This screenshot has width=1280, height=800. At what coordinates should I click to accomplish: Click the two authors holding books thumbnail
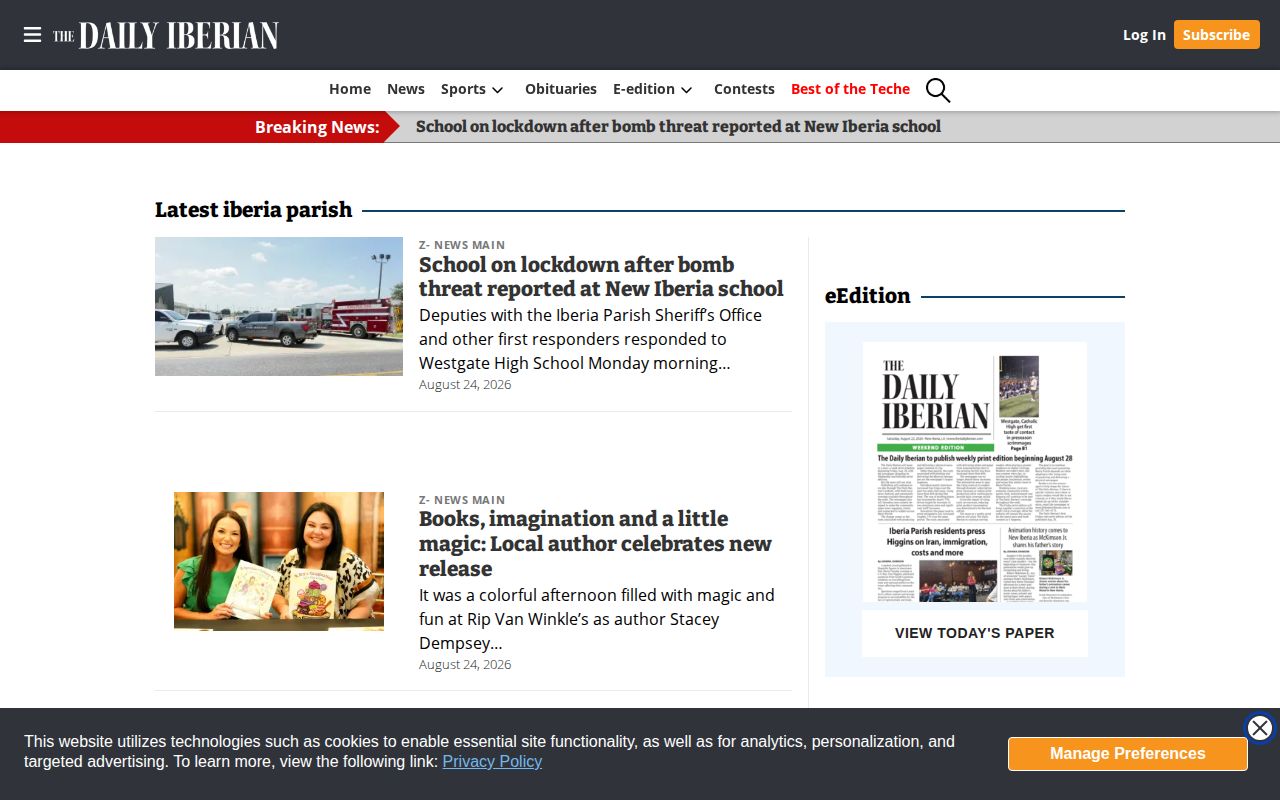[x=279, y=560]
